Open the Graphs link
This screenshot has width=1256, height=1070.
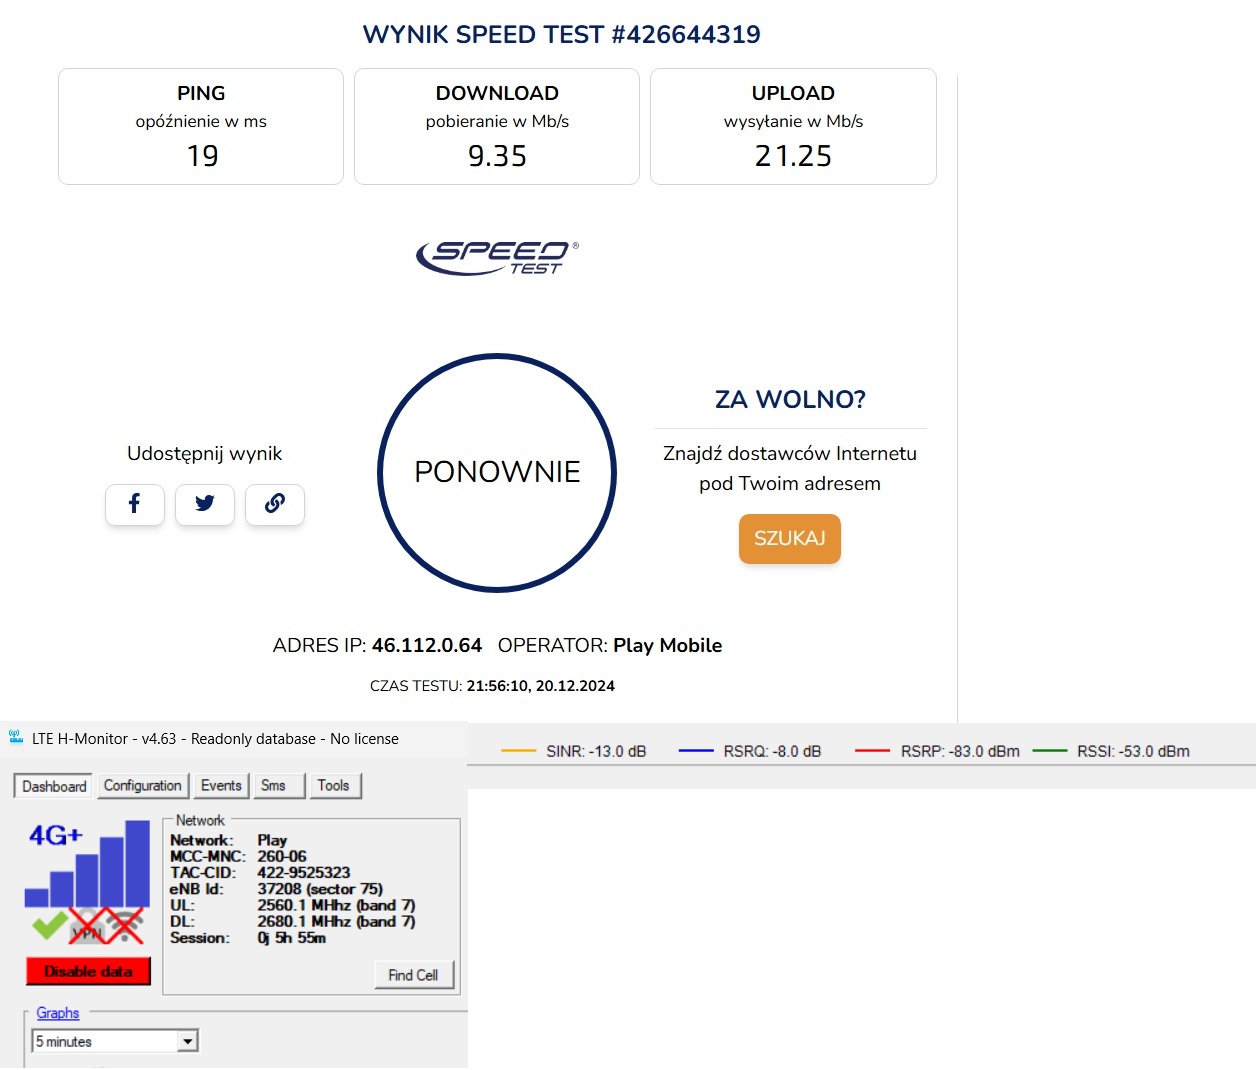coord(58,1013)
